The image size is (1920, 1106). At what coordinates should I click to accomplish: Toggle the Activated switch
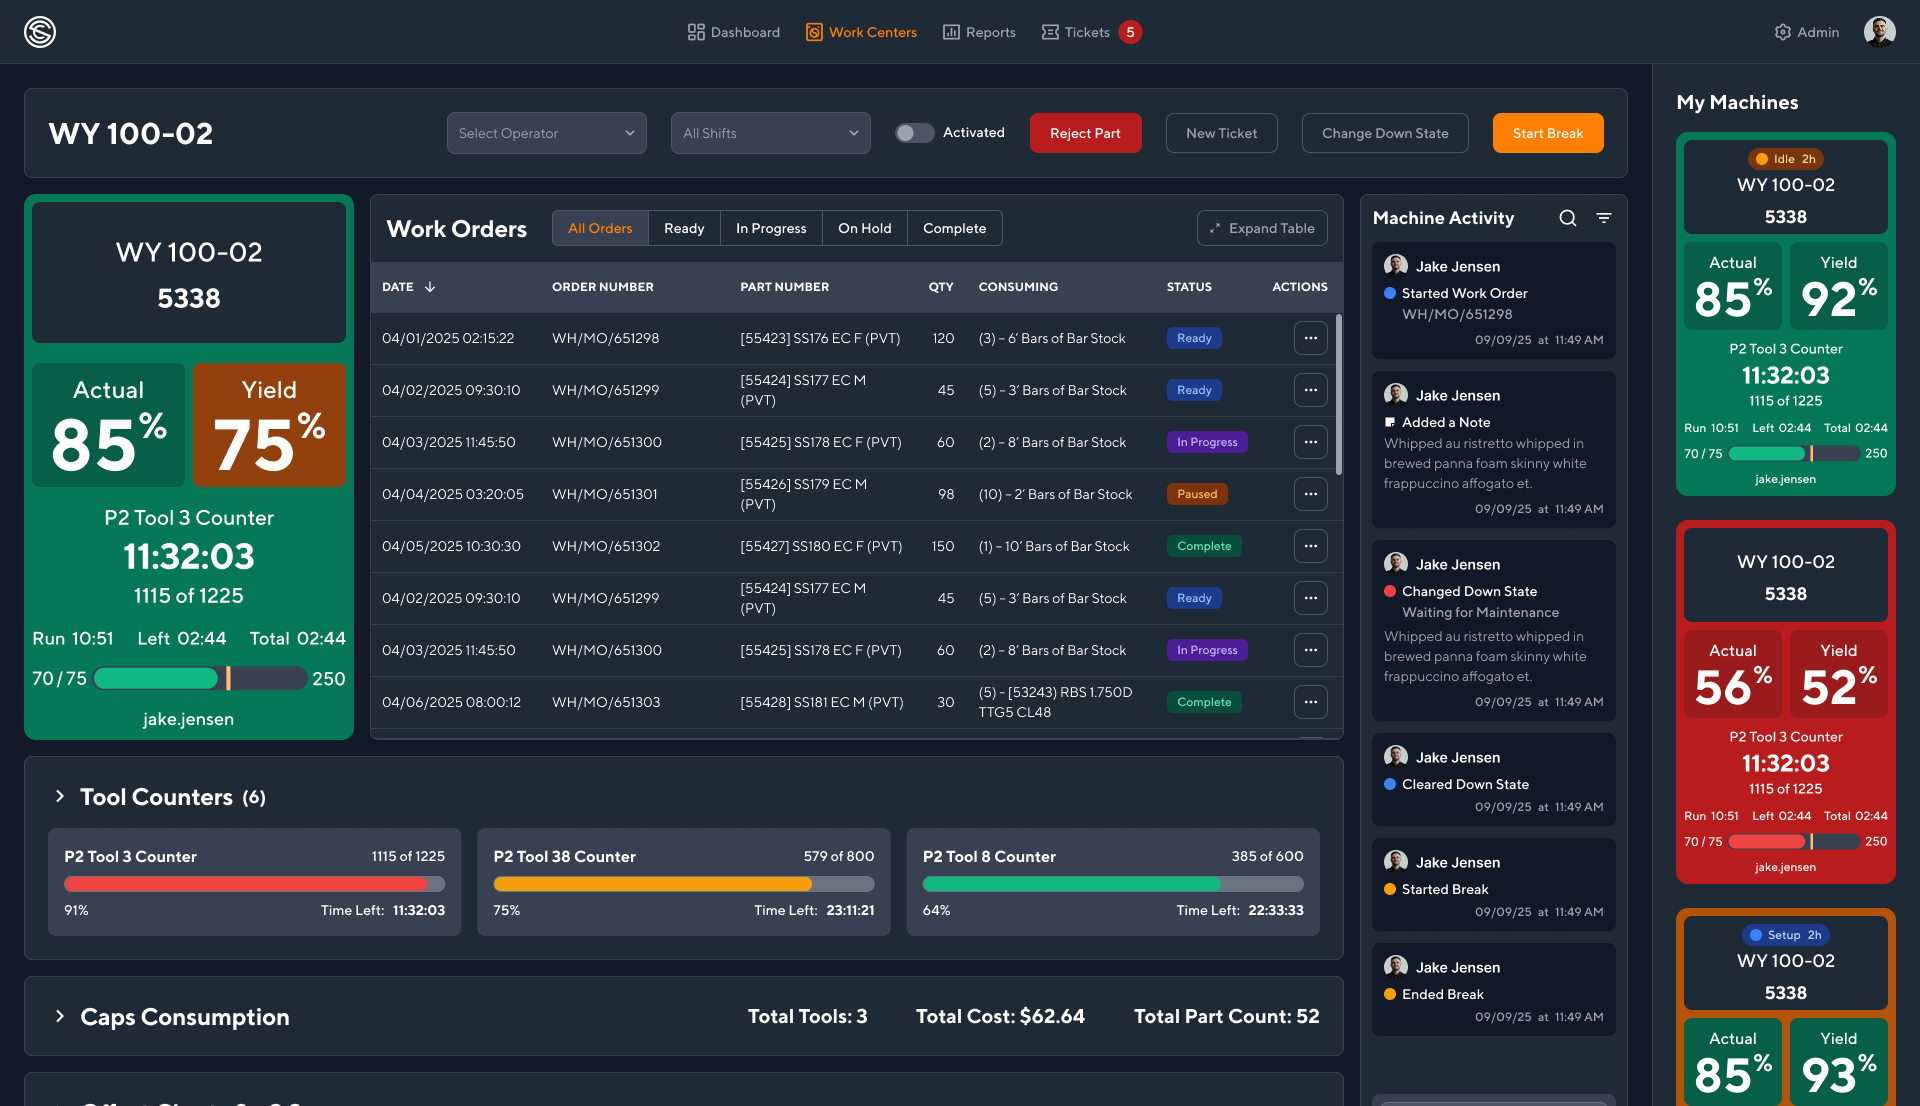[914, 133]
